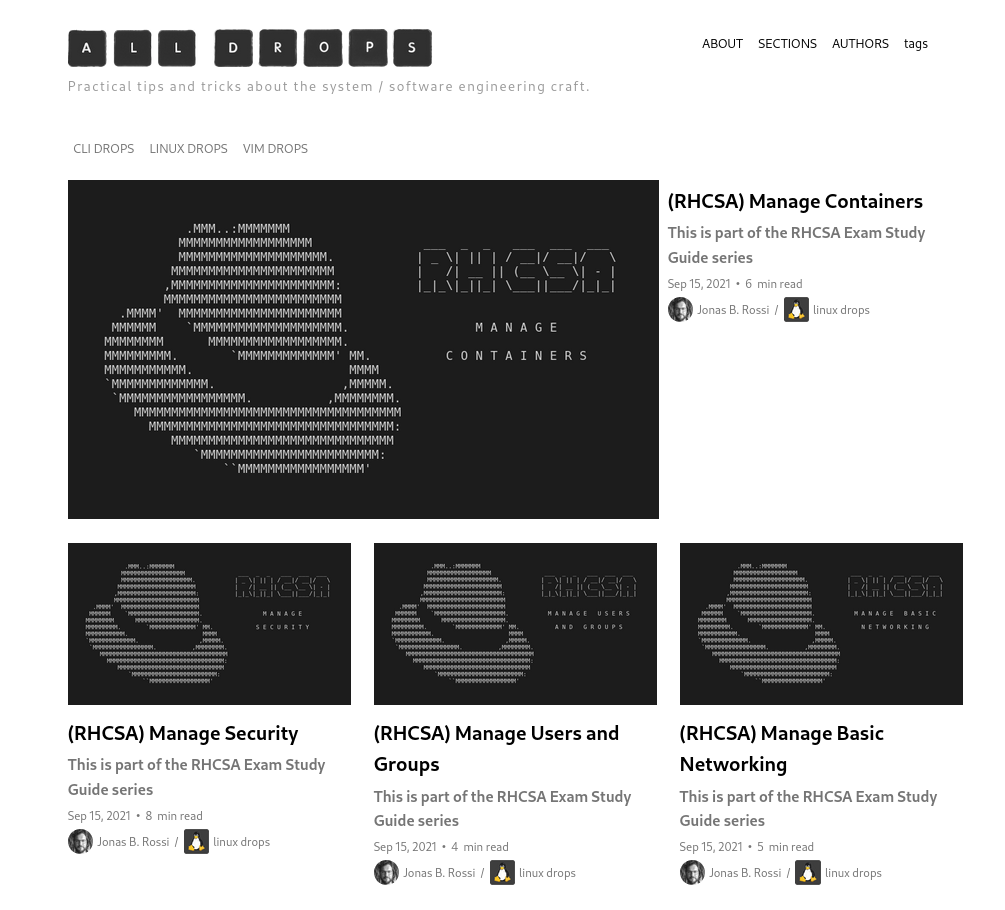The height and width of the screenshot is (910, 1005).
Task: Open the tags menu item
Action: [x=915, y=44]
